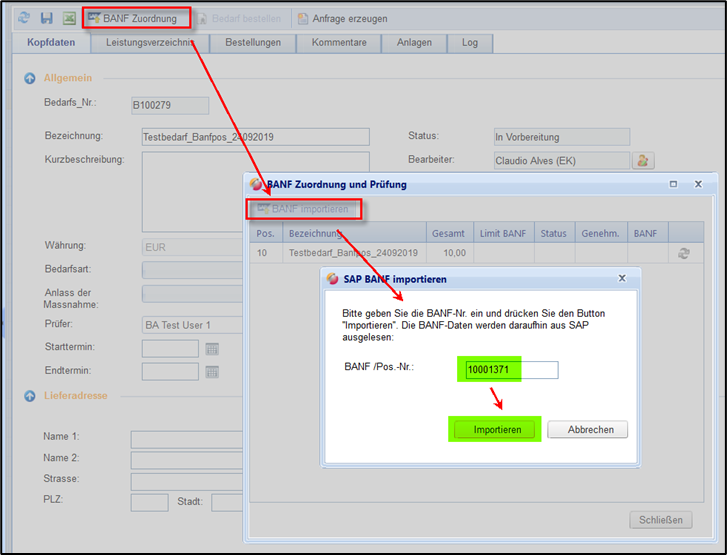Click the refresh icon in the BANF table row
This screenshot has height=555, width=727.
(684, 254)
